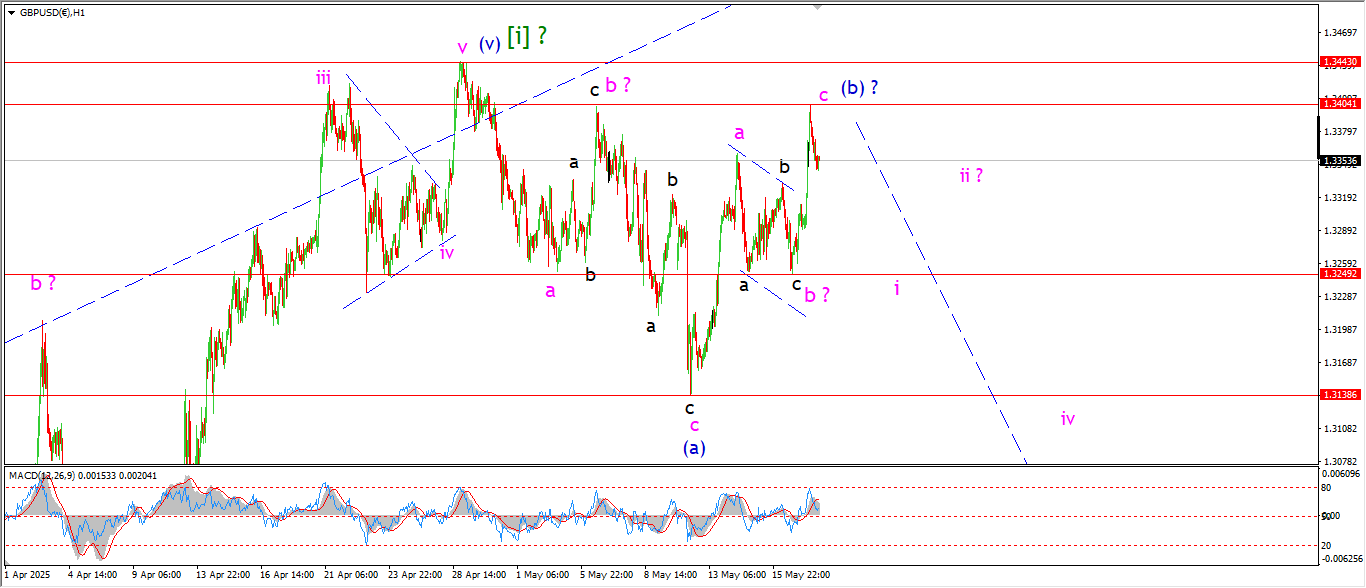Click the red 1.32492 price level tag

click(1339, 274)
